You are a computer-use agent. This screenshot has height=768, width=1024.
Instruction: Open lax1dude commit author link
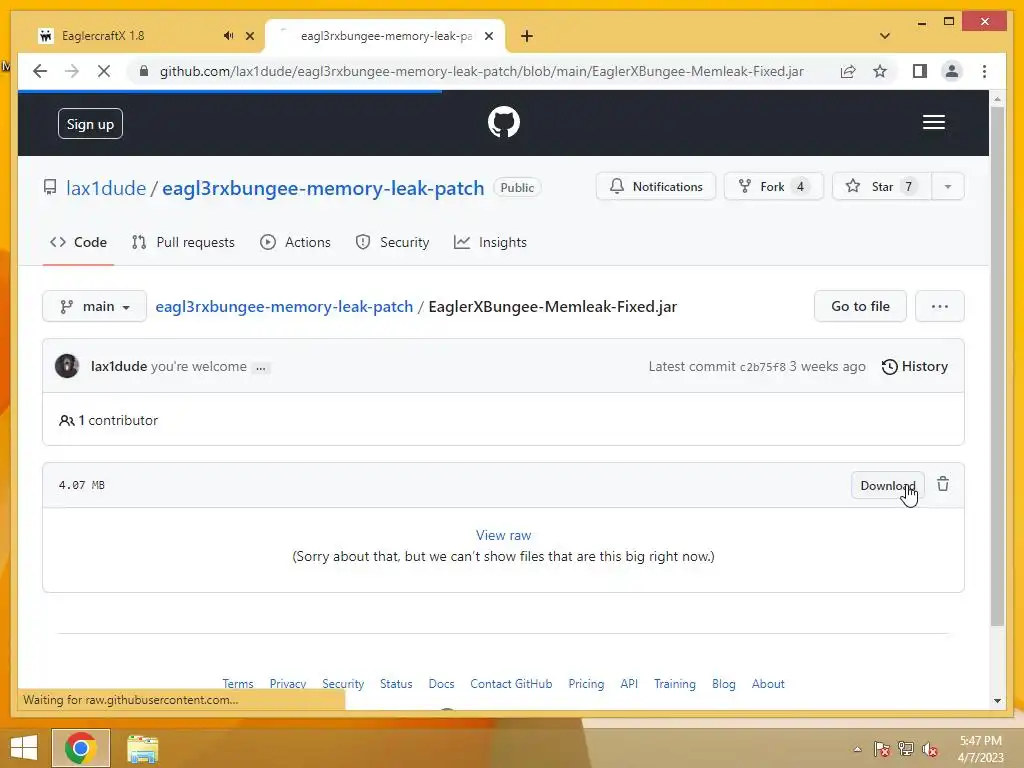(119, 366)
